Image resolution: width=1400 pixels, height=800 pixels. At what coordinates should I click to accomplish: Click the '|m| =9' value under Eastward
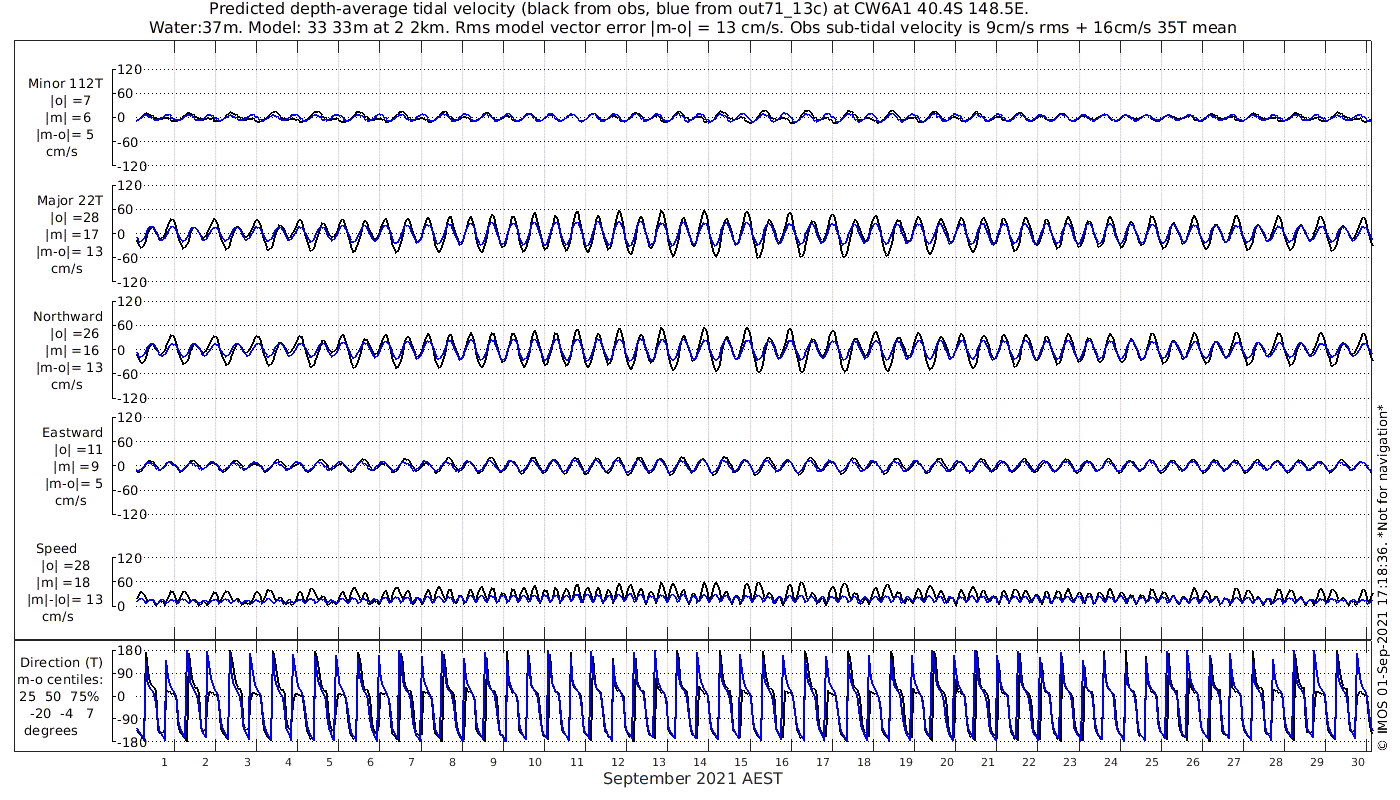point(78,467)
